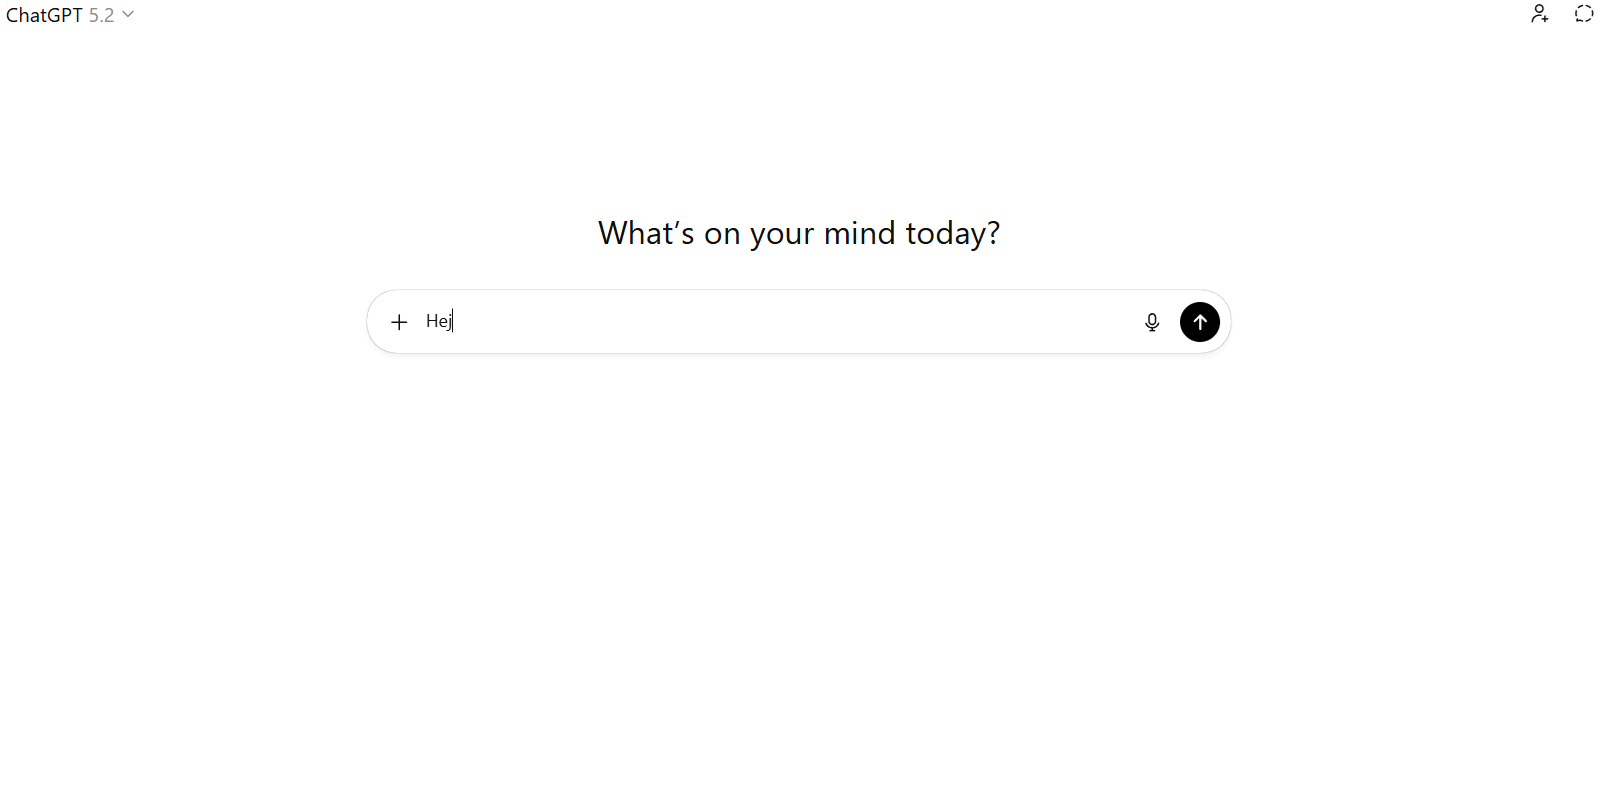The image size is (1610, 811).
Task: Send the message with the black arrow
Action: [1200, 322]
